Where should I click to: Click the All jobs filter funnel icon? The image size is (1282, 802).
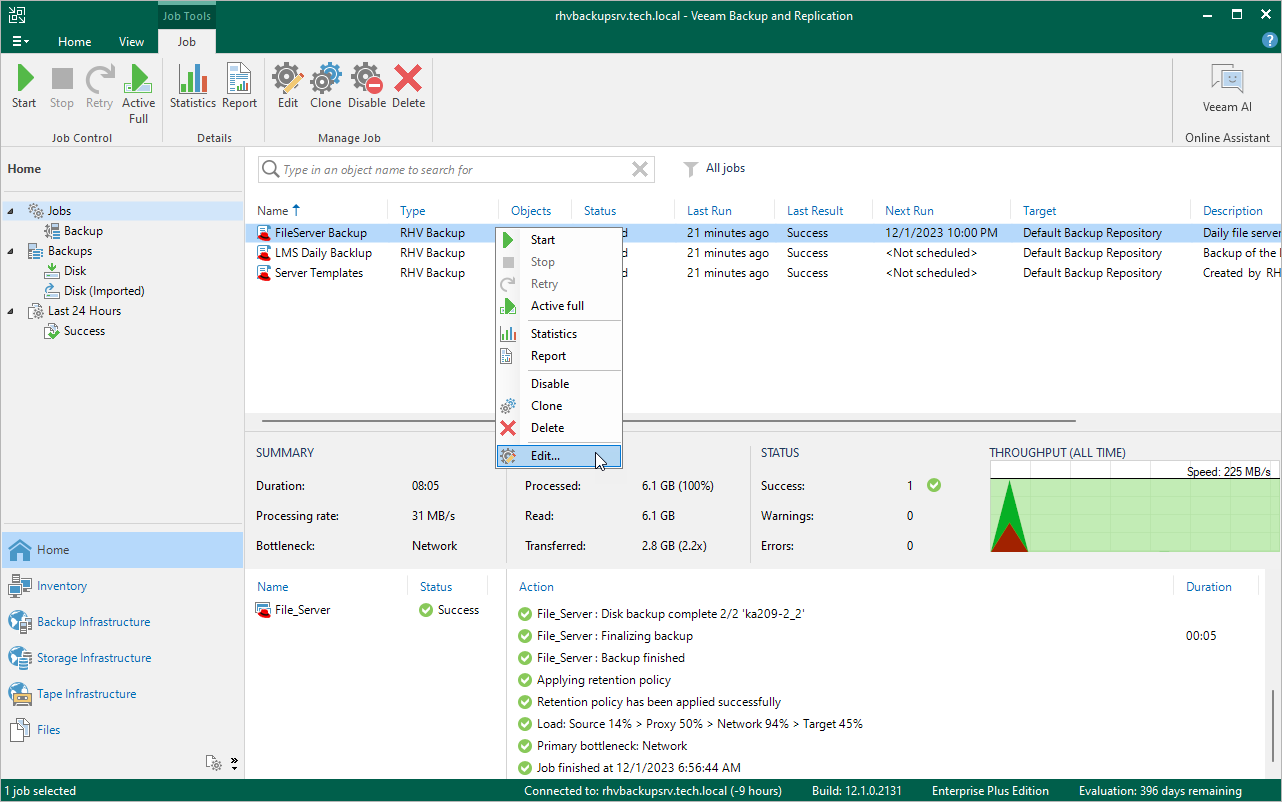click(x=690, y=169)
